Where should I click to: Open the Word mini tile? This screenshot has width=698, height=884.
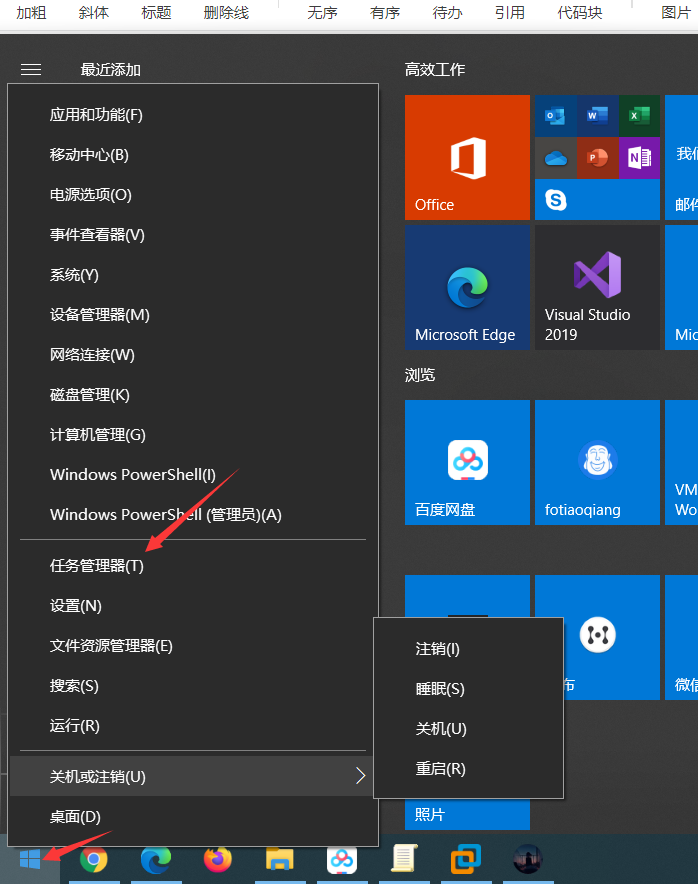click(597, 116)
